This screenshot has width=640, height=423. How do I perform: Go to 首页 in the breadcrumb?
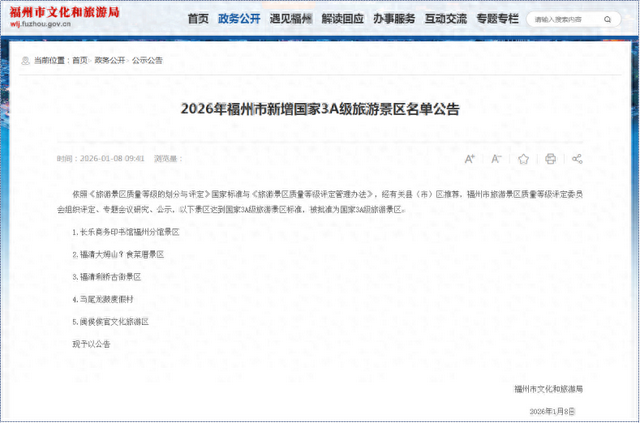[80, 61]
